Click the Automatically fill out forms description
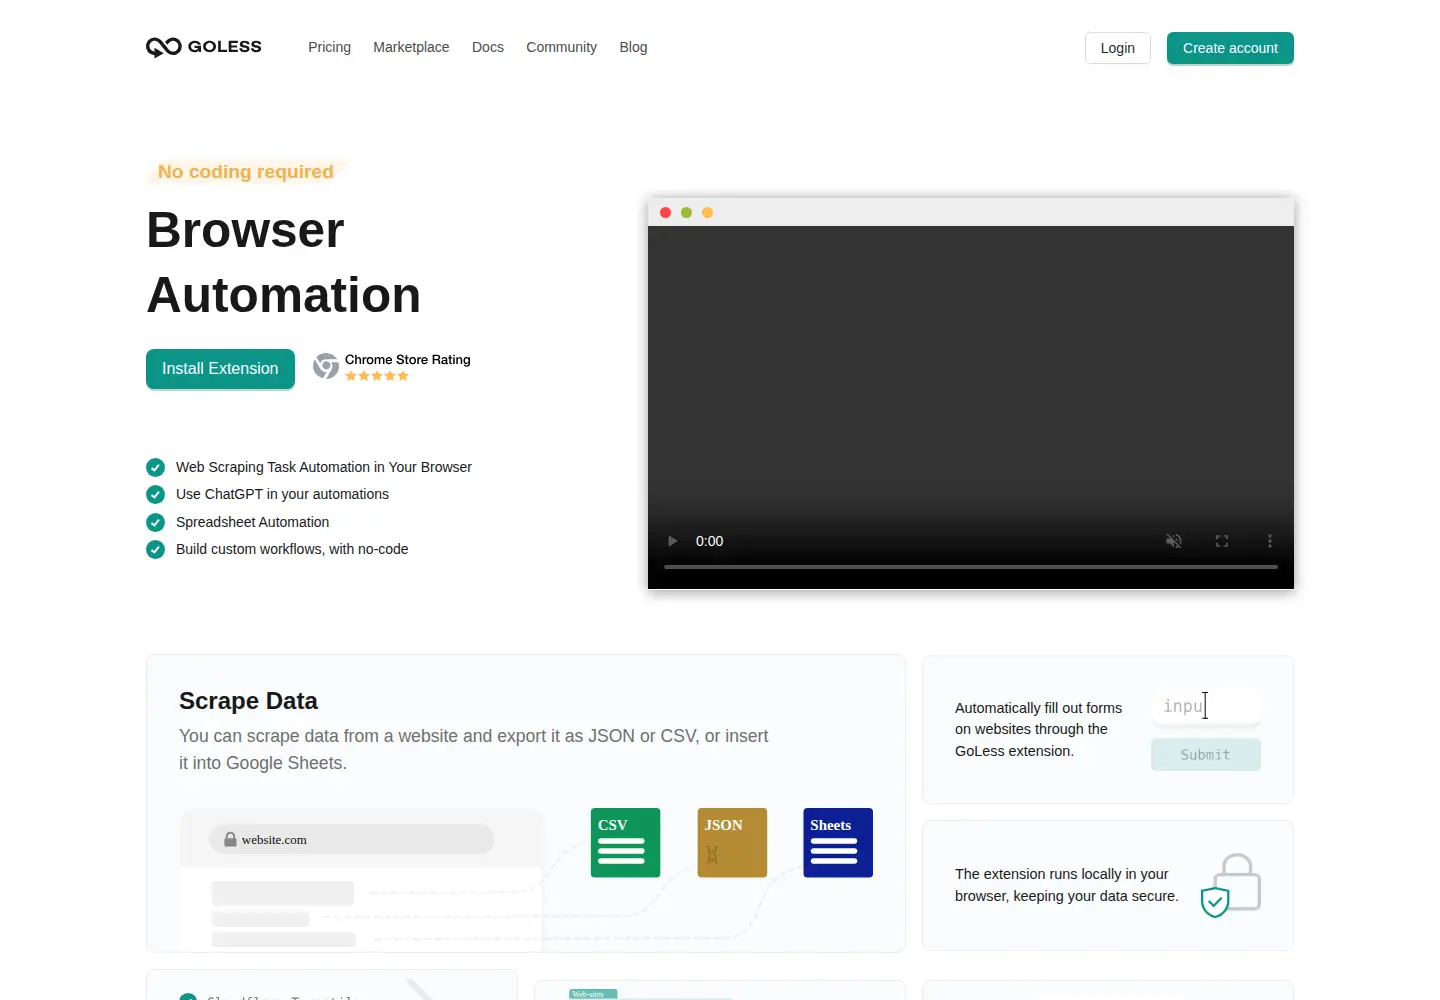The width and height of the screenshot is (1440, 1000). pos(1038,729)
